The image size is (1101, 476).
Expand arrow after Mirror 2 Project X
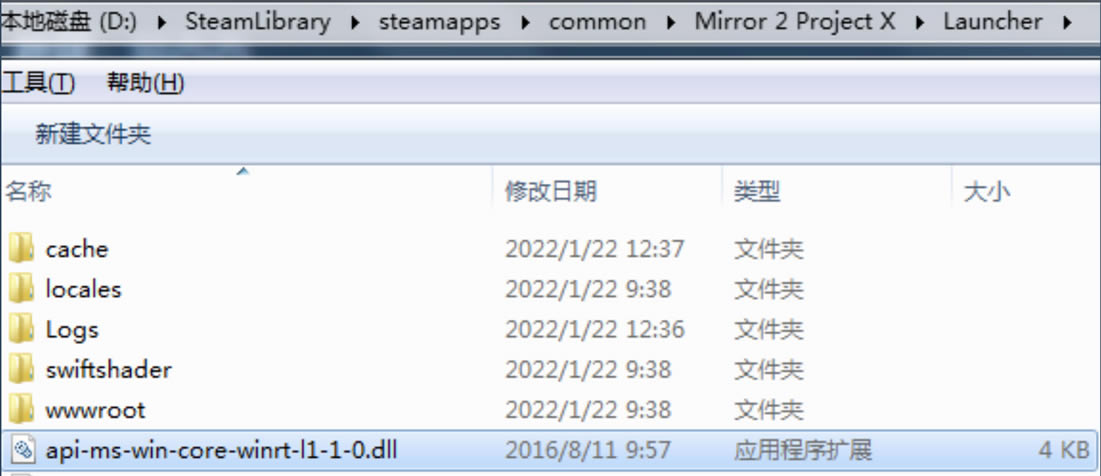919,22
